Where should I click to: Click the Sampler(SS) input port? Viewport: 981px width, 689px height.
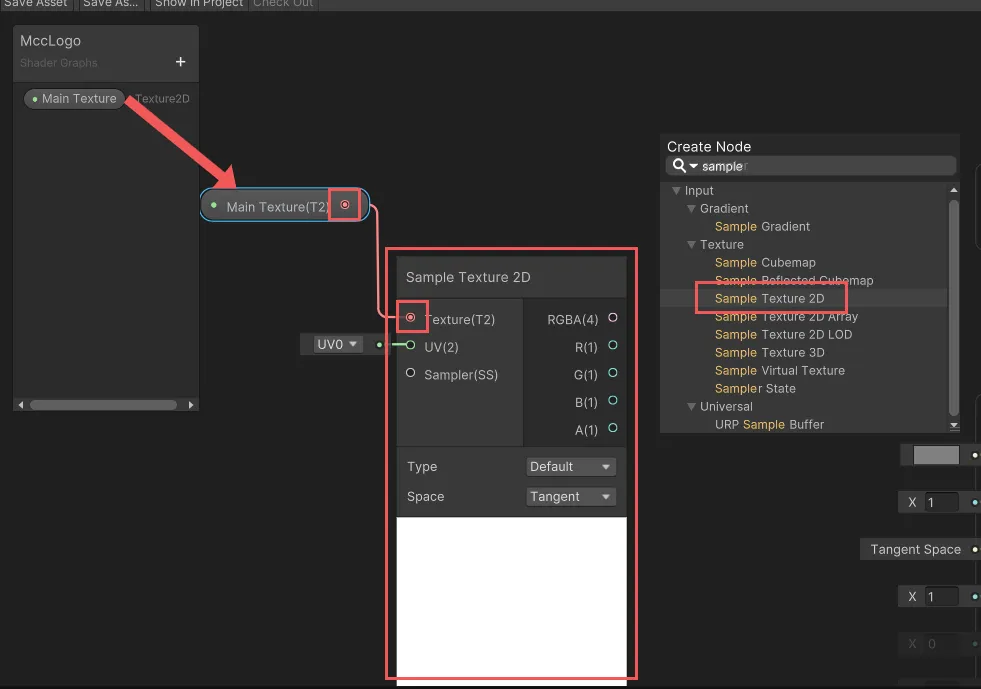click(x=411, y=373)
